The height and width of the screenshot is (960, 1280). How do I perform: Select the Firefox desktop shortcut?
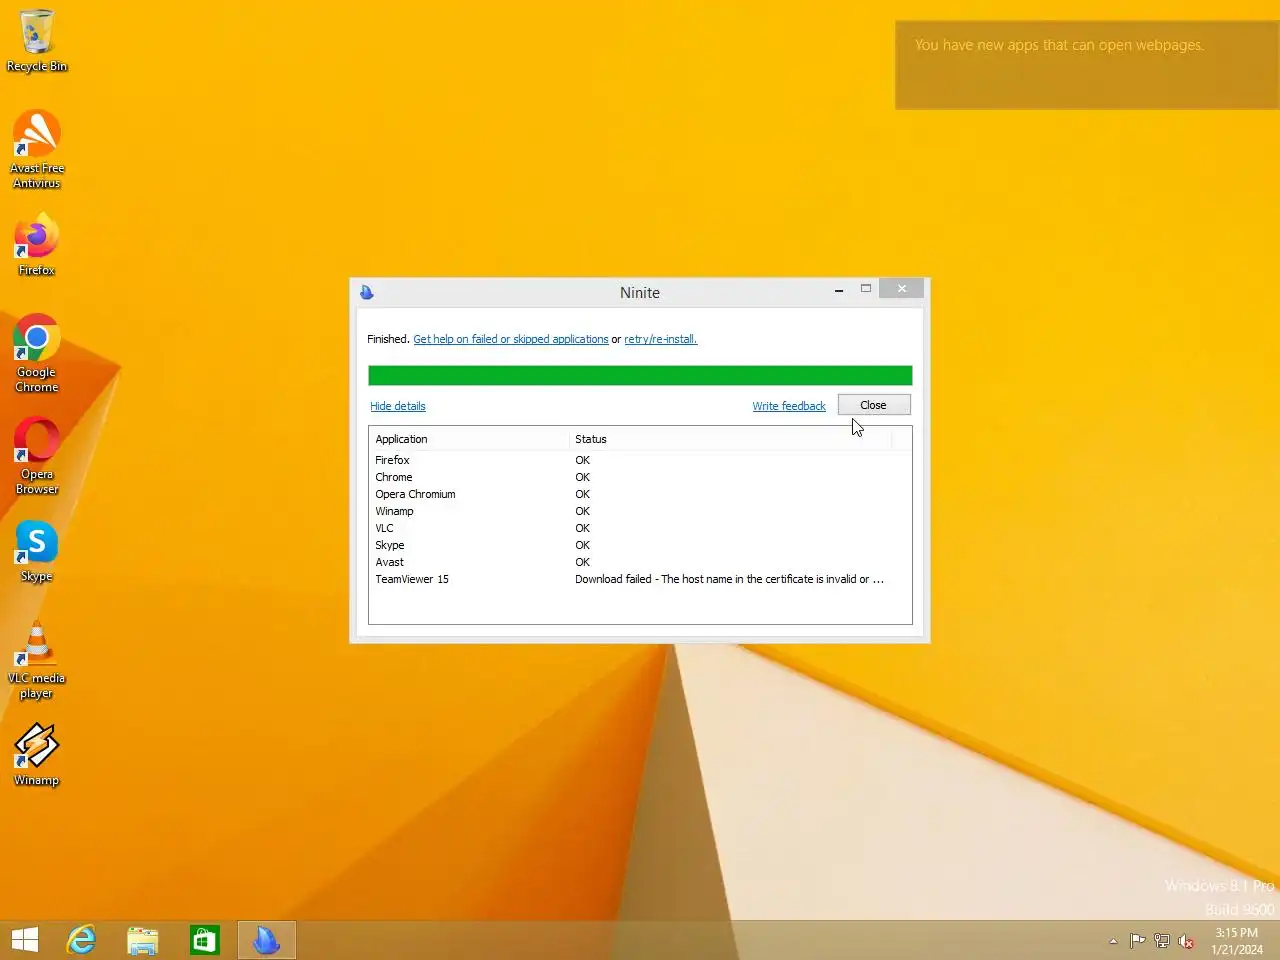37,243
